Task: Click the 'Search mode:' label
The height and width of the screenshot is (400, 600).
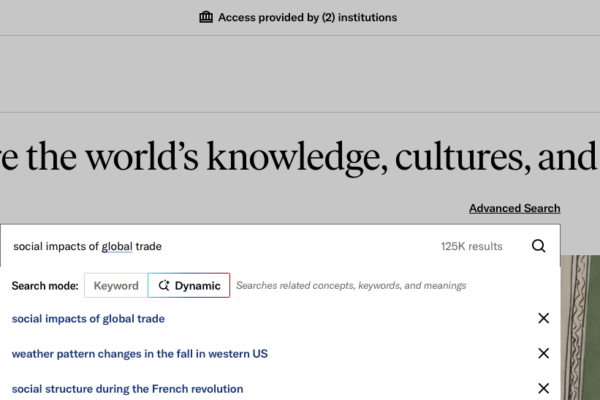Action: click(x=45, y=286)
